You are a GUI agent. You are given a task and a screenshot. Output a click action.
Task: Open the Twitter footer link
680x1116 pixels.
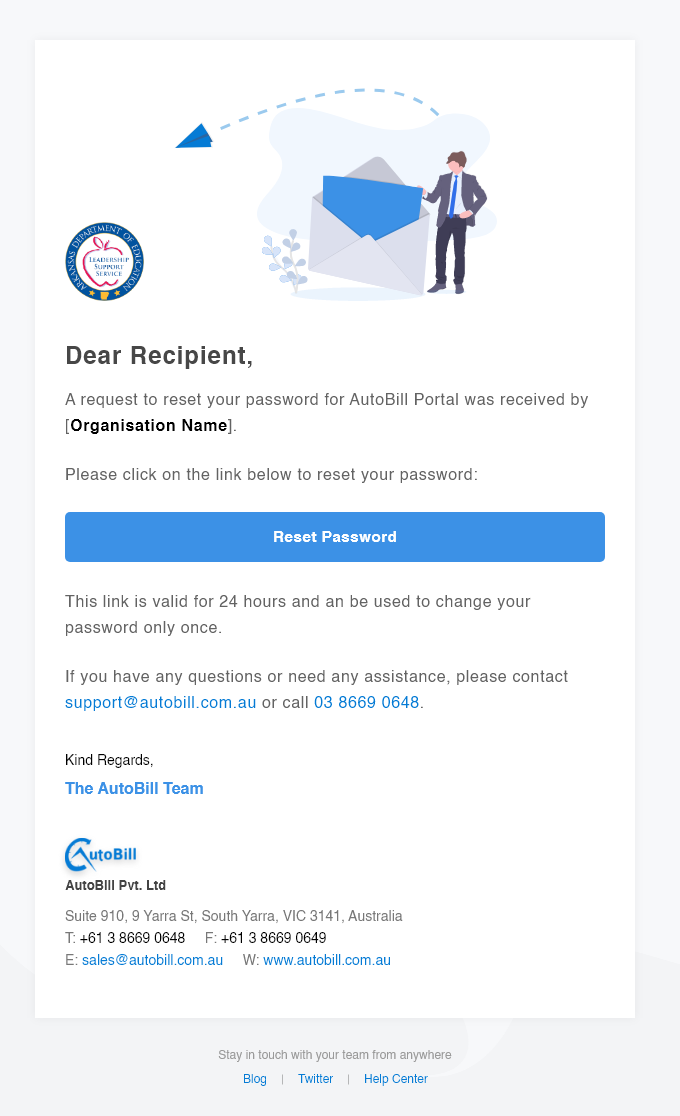pos(315,1079)
